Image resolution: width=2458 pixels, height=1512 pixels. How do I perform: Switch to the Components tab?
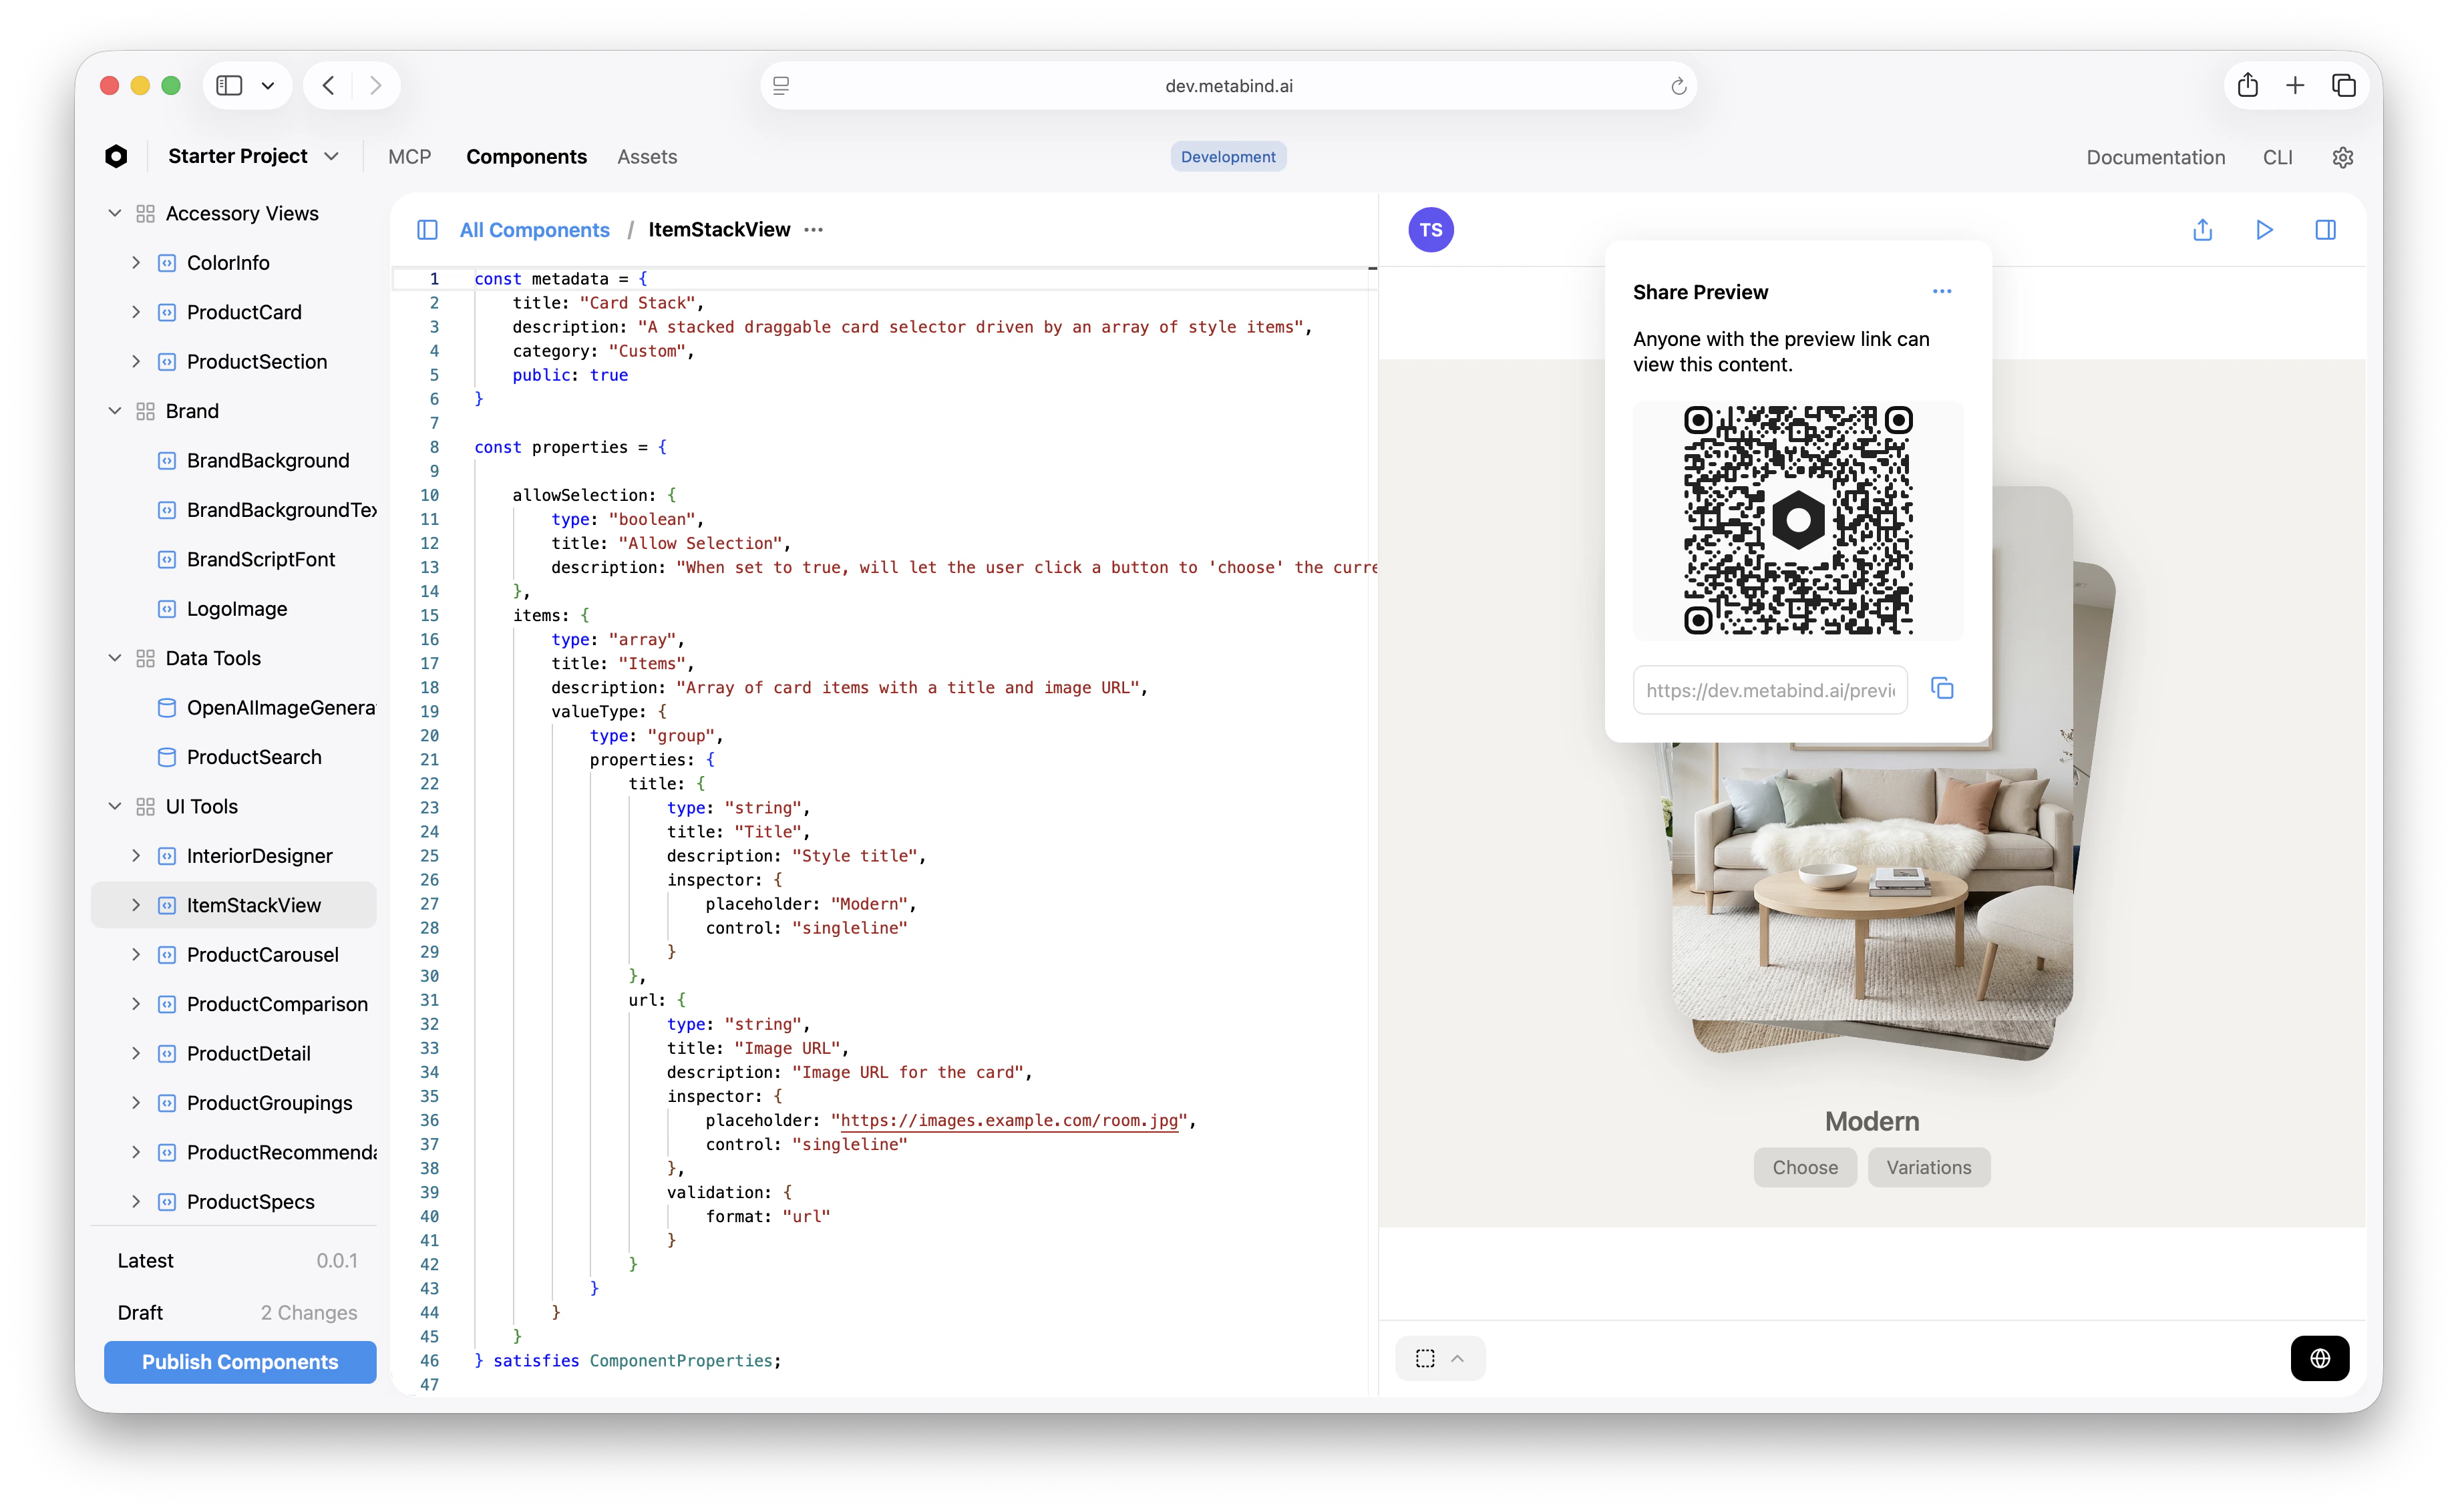click(x=526, y=157)
